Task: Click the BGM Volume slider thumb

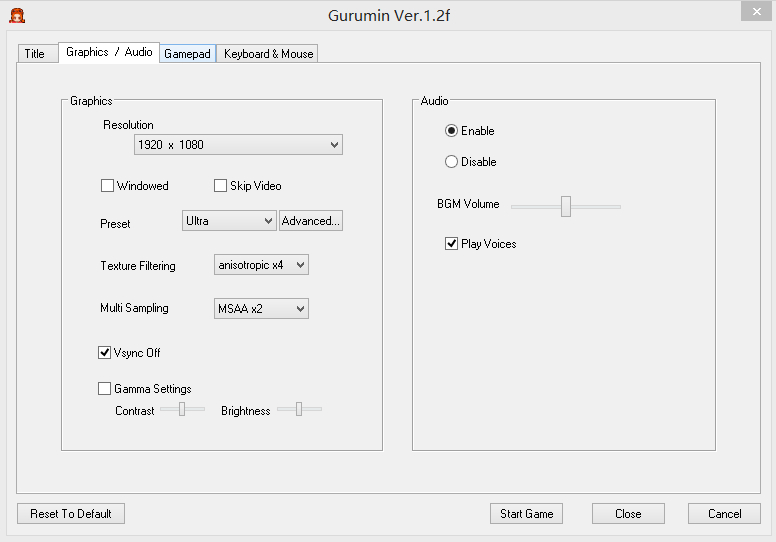Action: click(x=566, y=206)
